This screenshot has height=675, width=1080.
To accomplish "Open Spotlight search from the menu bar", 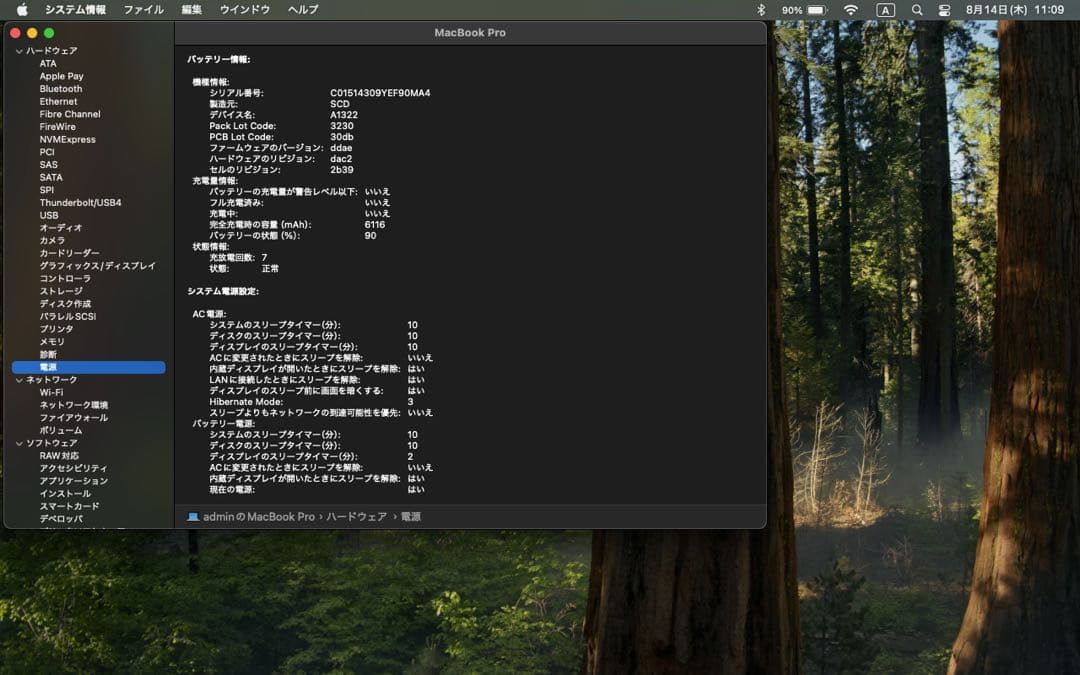I will (916, 10).
